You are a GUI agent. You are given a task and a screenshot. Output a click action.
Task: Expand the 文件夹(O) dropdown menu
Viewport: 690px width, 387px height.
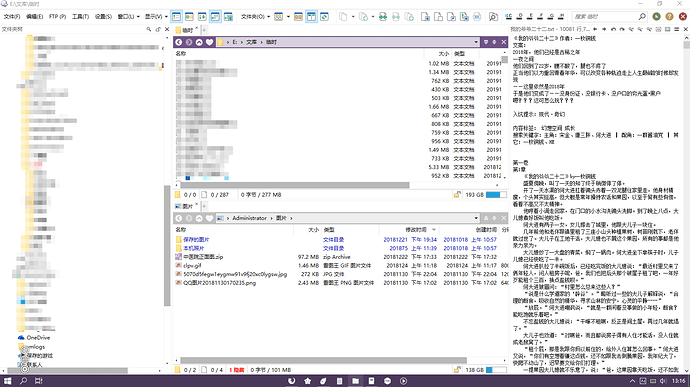[255, 17]
